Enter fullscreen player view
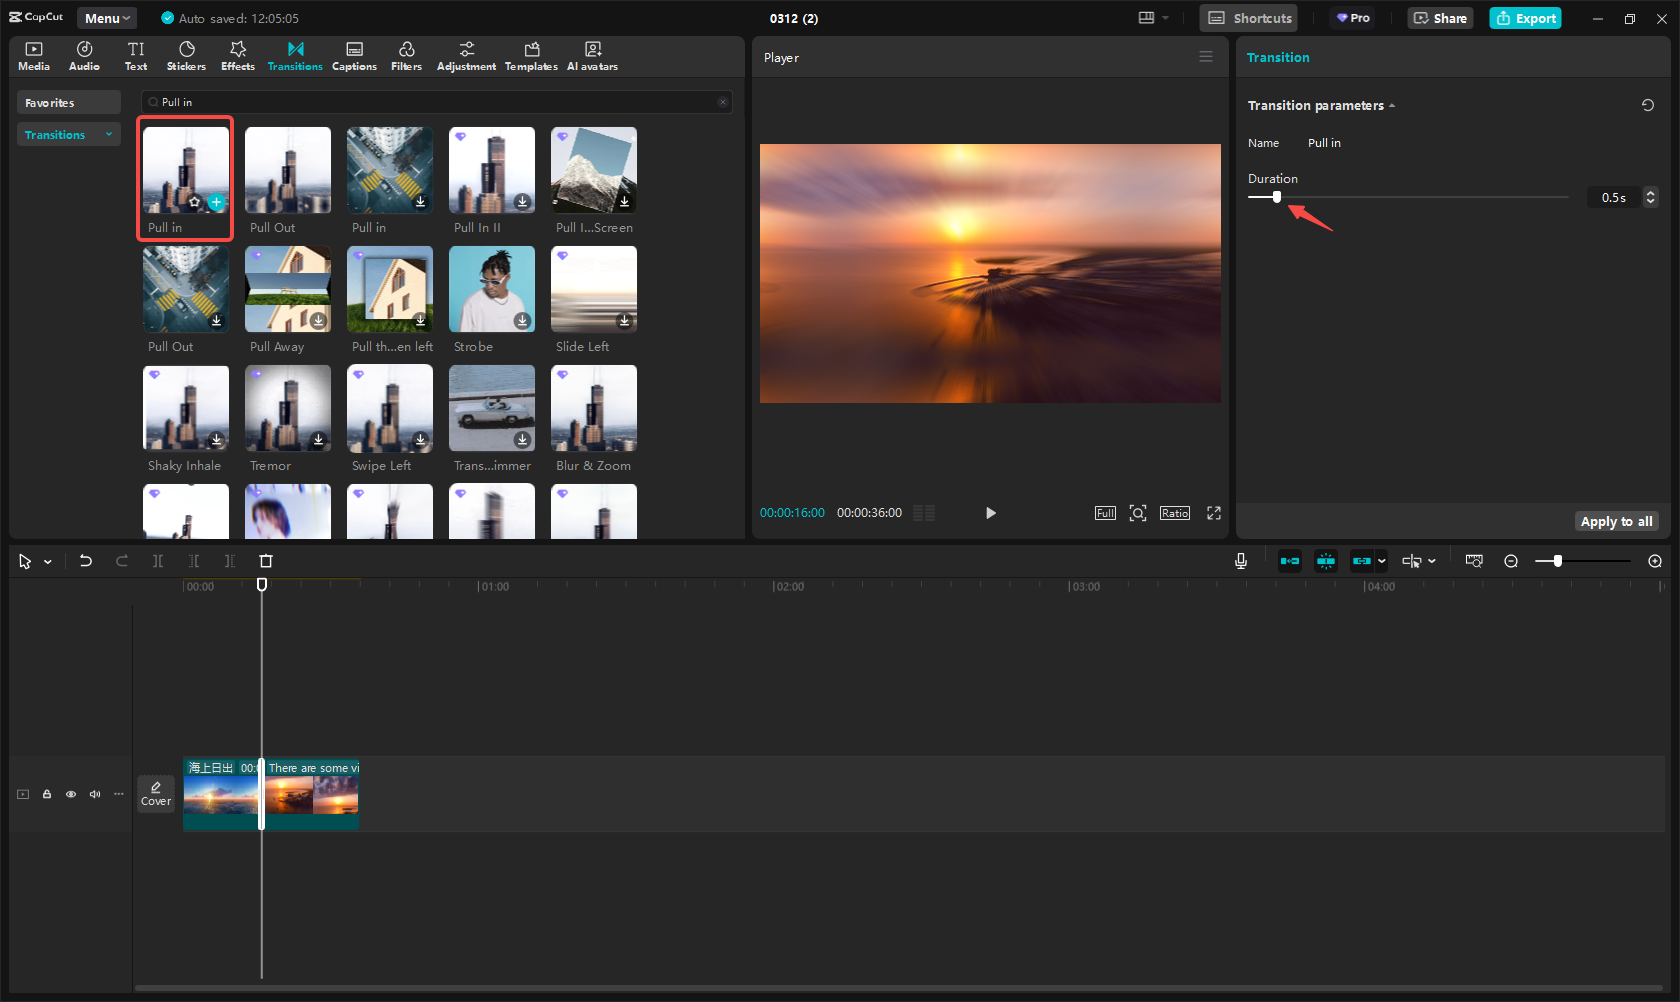 (x=1213, y=513)
